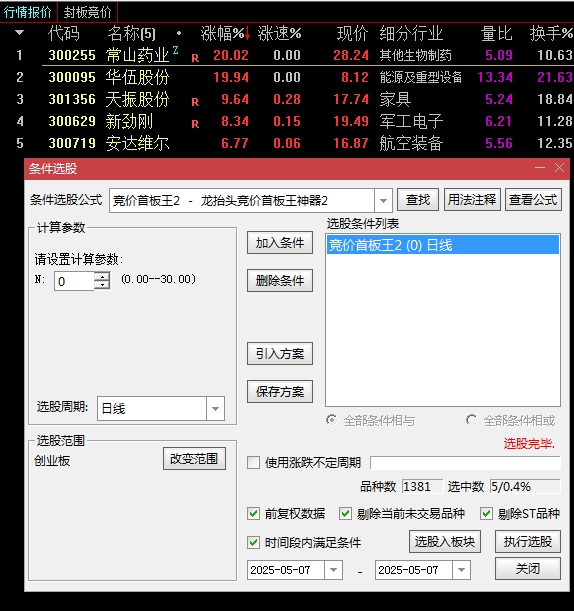Screen dimensions: 574x611
Task: Expand the 条件选股公式 formula dropdown
Action: (383, 201)
